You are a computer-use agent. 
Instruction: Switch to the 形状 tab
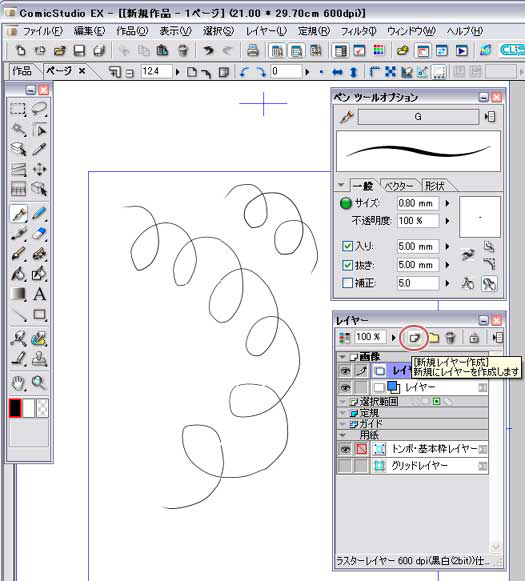[x=435, y=186]
